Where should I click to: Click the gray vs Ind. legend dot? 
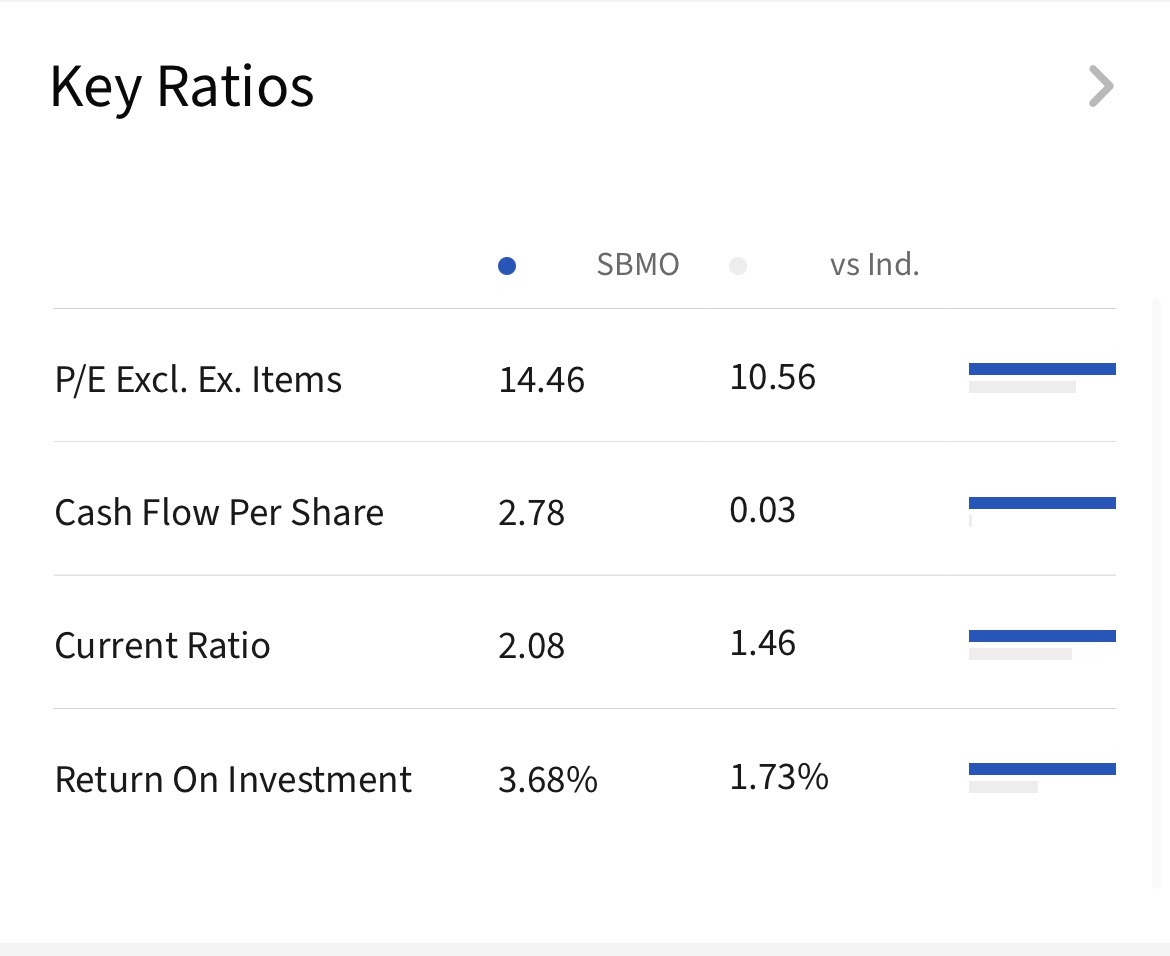pyautogui.click(x=738, y=266)
